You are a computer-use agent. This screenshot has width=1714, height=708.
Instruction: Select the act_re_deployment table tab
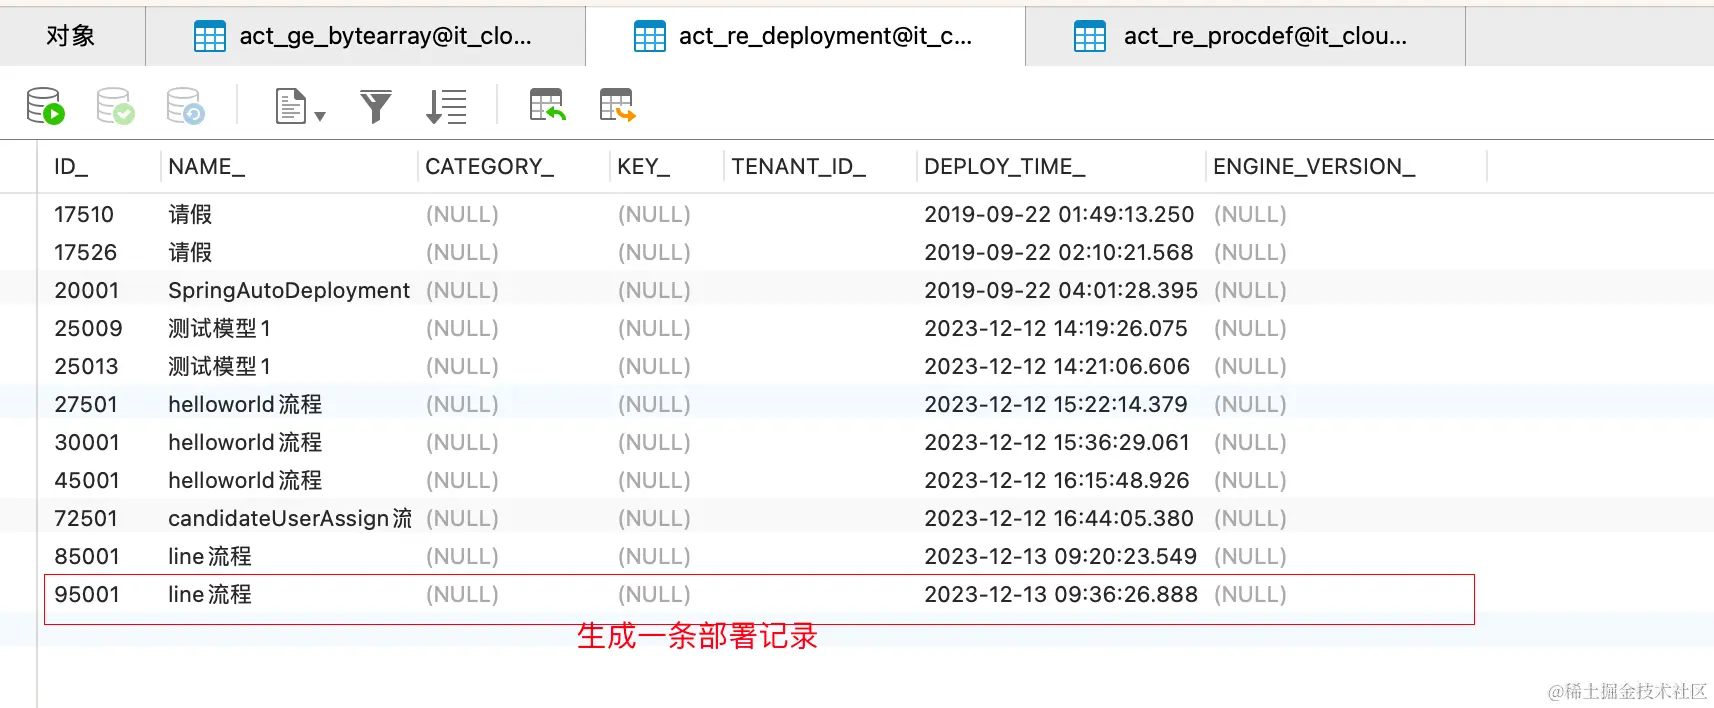[806, 36]
